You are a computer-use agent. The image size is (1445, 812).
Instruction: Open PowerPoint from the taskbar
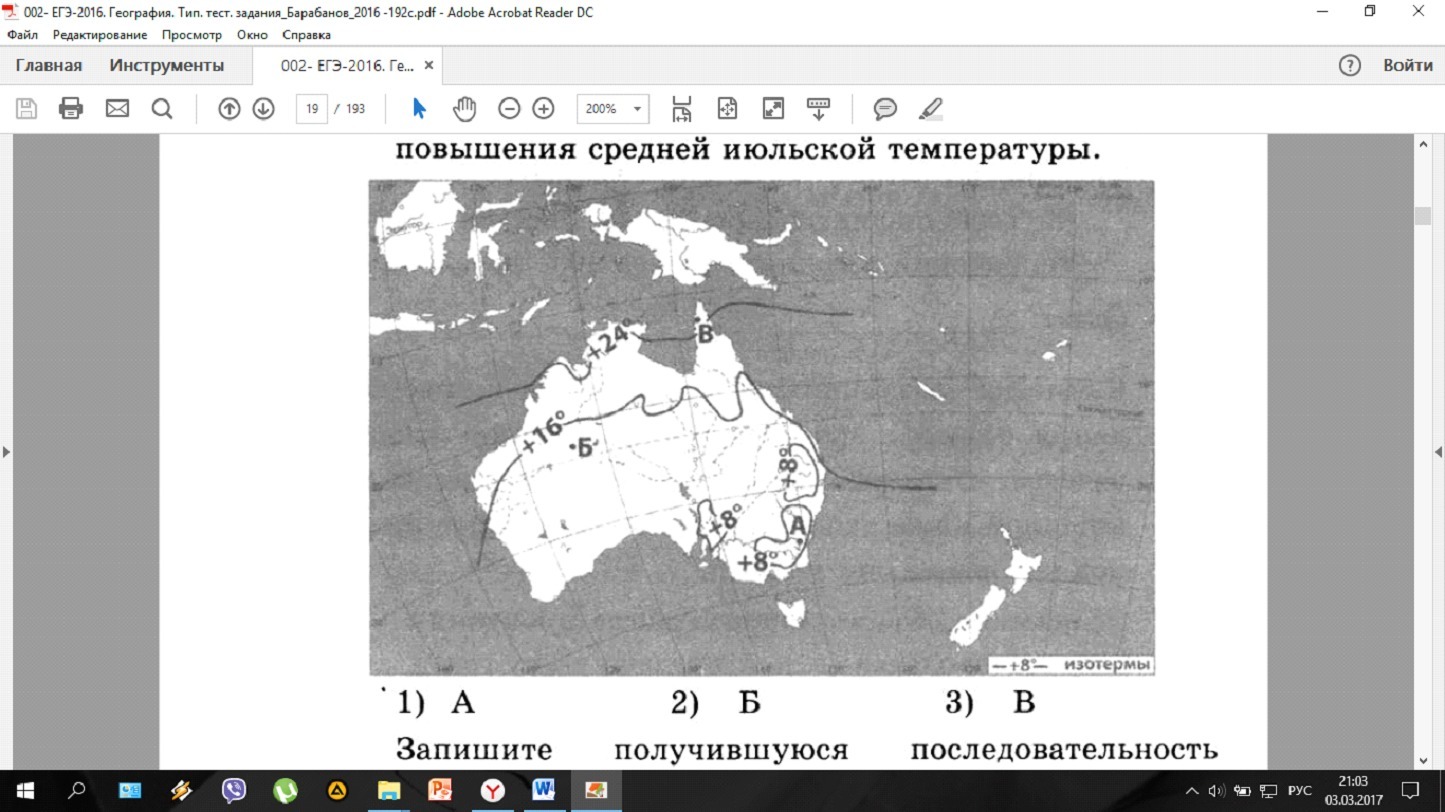click(440, 791)
